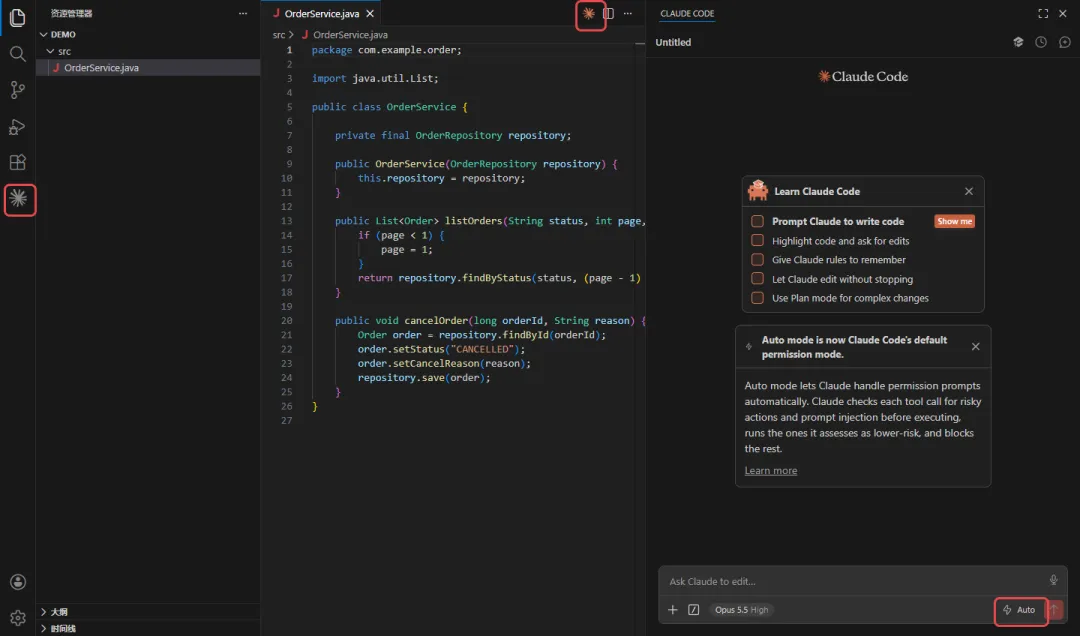Click the Show me button
This screenshot has width=1080, height=636.
[954, 221]
